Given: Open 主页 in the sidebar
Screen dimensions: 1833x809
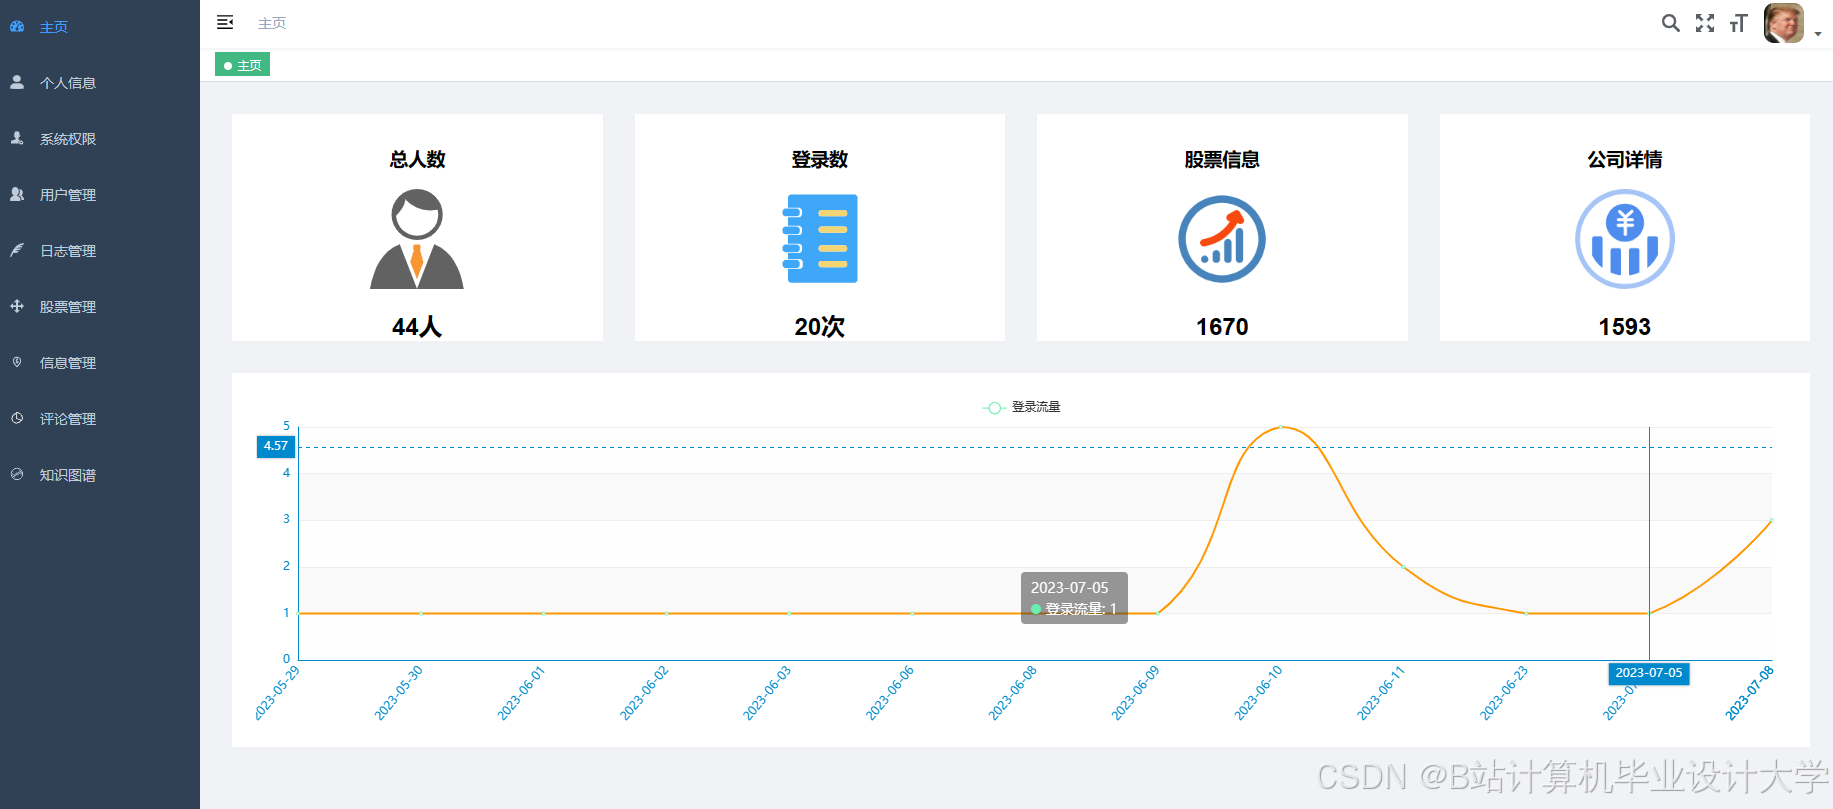Looking at the screenshot, I should click(x=54, y=27).
